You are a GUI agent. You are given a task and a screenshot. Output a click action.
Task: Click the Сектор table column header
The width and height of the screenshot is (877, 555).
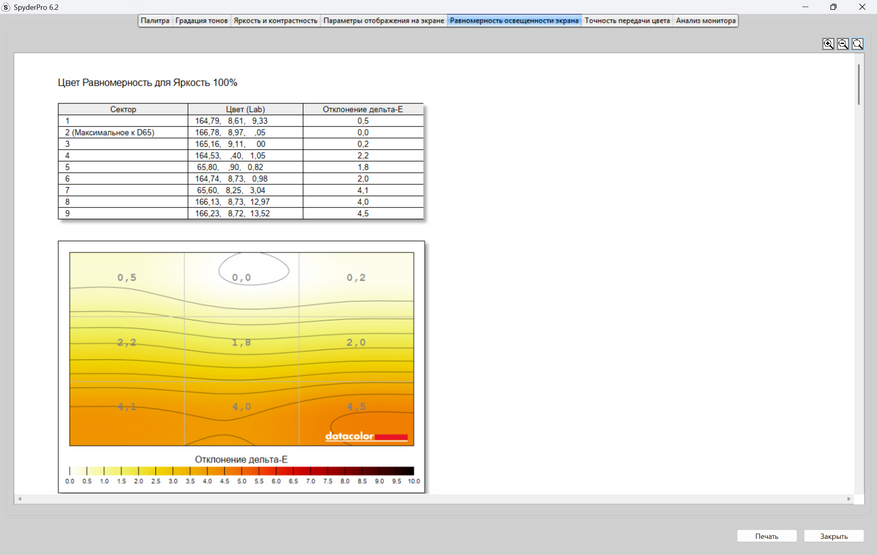coord(123,109)
